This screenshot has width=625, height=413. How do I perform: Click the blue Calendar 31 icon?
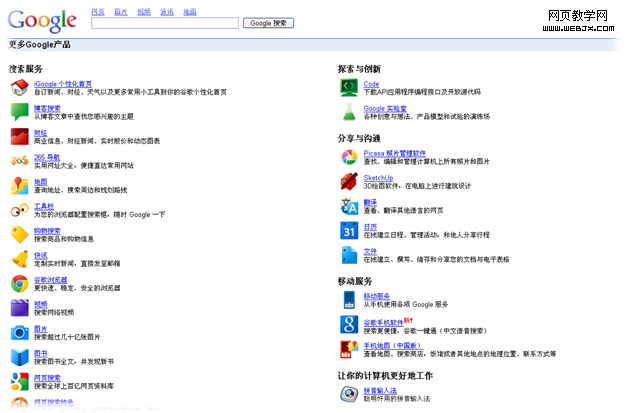[x=349, y=230]
